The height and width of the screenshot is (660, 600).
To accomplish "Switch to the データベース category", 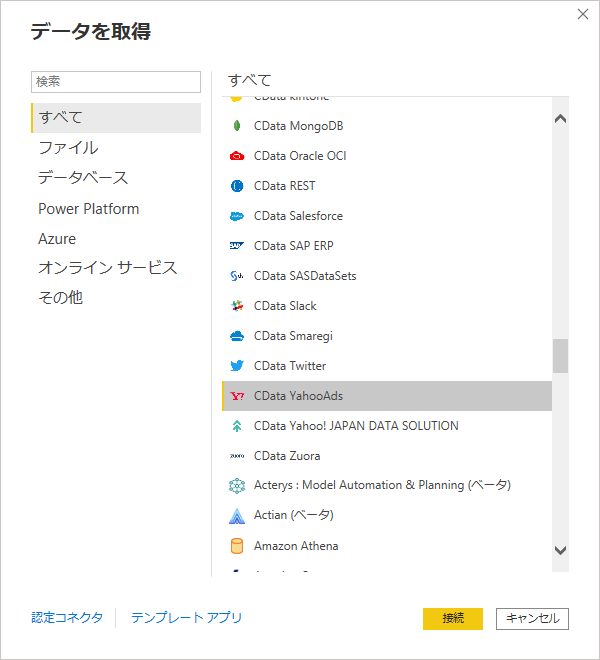I will click(x=116, y=178).
